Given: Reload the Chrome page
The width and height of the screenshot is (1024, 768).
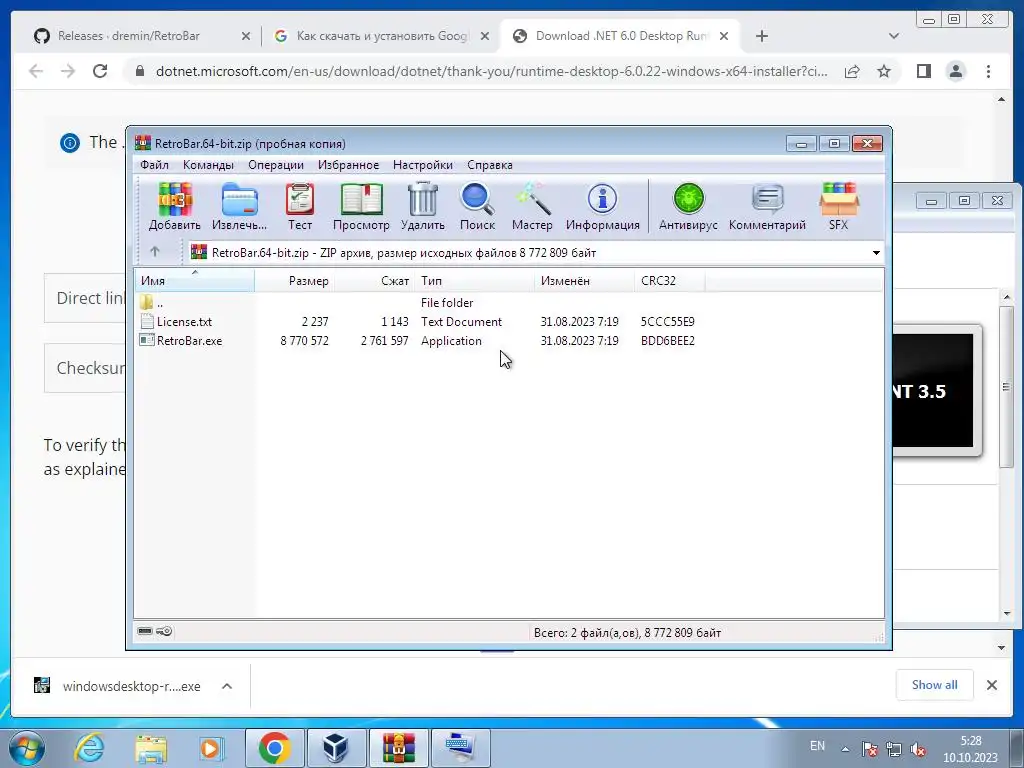Looking at the screenshot, I should (100, 71).
